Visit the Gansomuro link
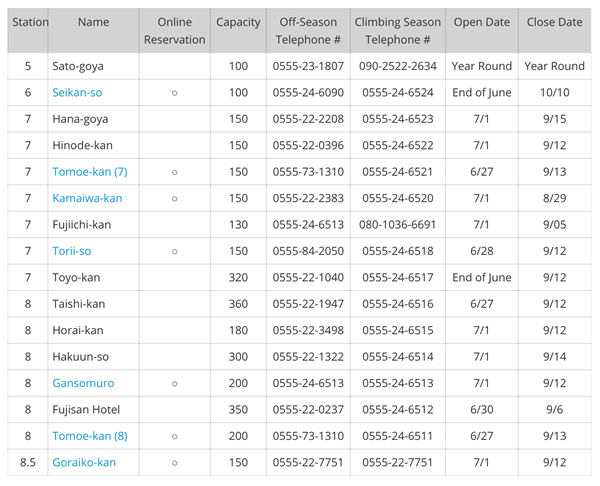Image resolution: width=600 pixels, height=486 pixels. coord(83,383)
